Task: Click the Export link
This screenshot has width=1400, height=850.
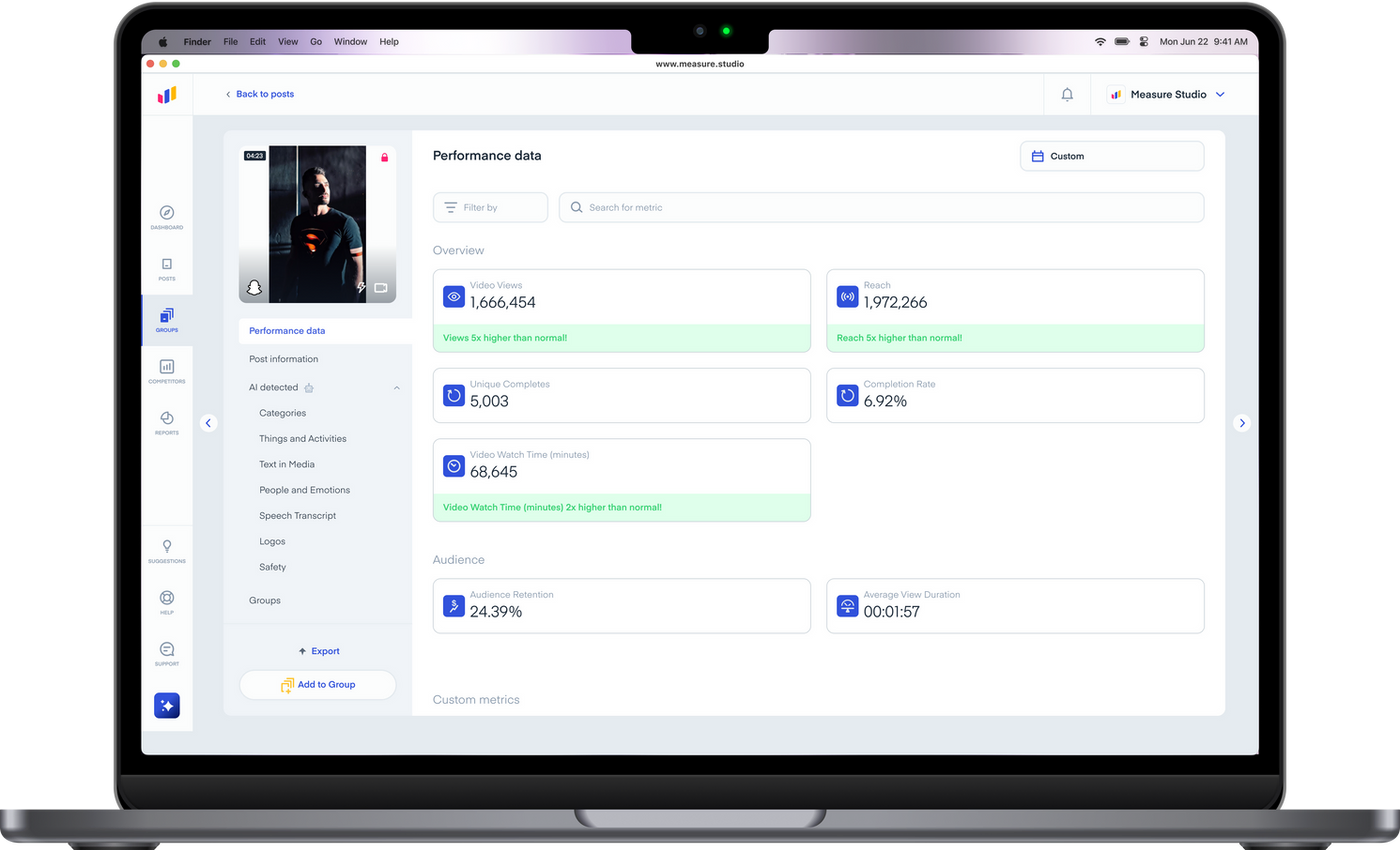Action: point(319,651)
